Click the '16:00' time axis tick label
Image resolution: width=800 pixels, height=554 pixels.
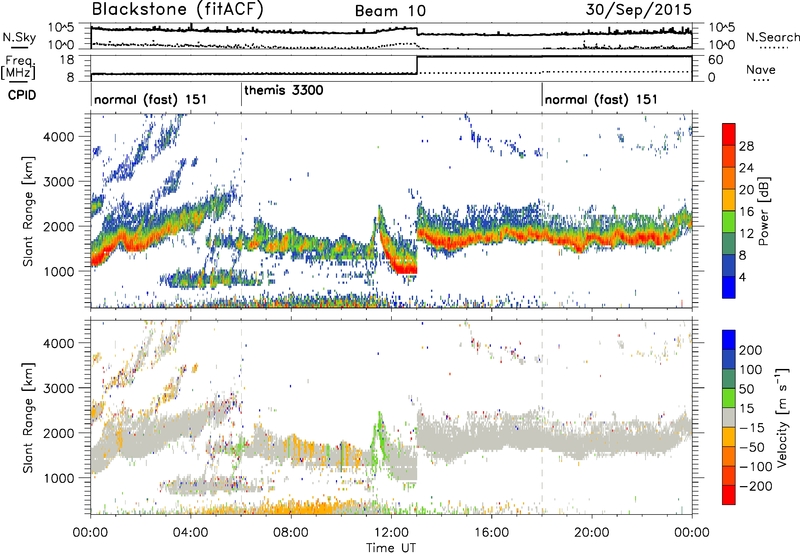coord(491,533)
